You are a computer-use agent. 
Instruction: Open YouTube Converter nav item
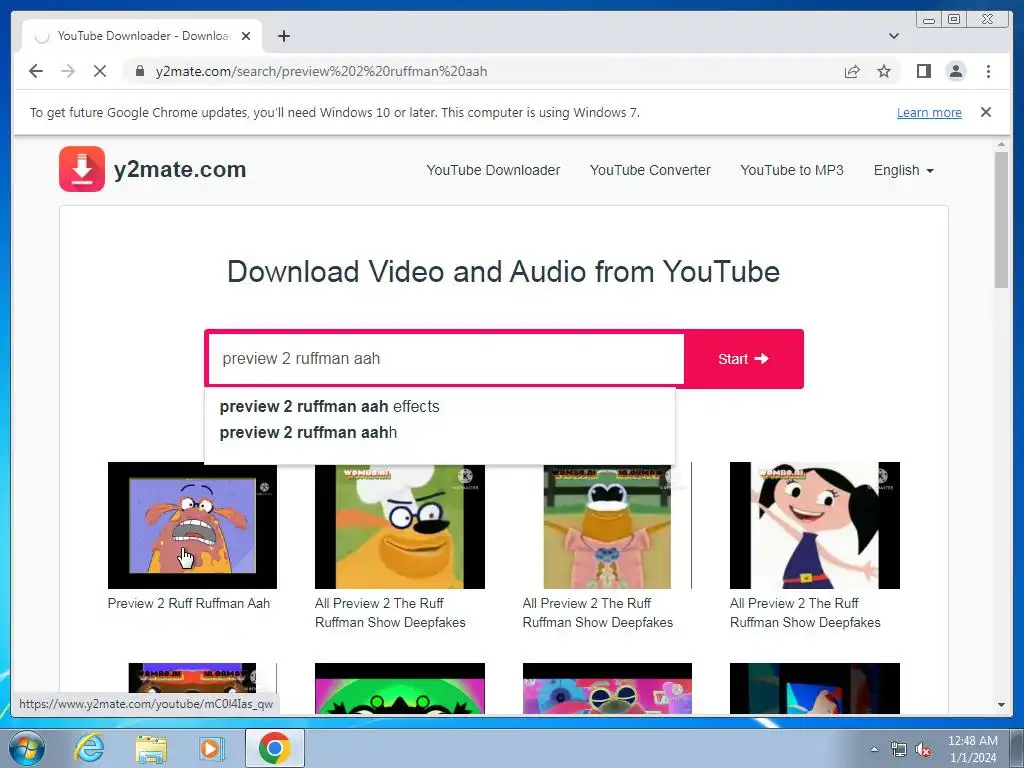tap(650, 170)
